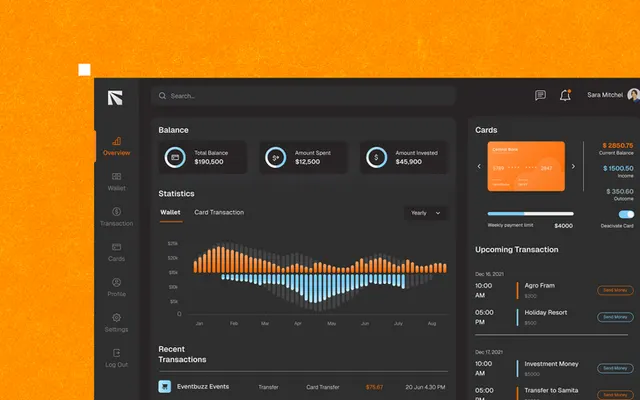640x400 pixels.
Task: Click Sara Mitchel's profile avatar
Action: coord(633,95)
